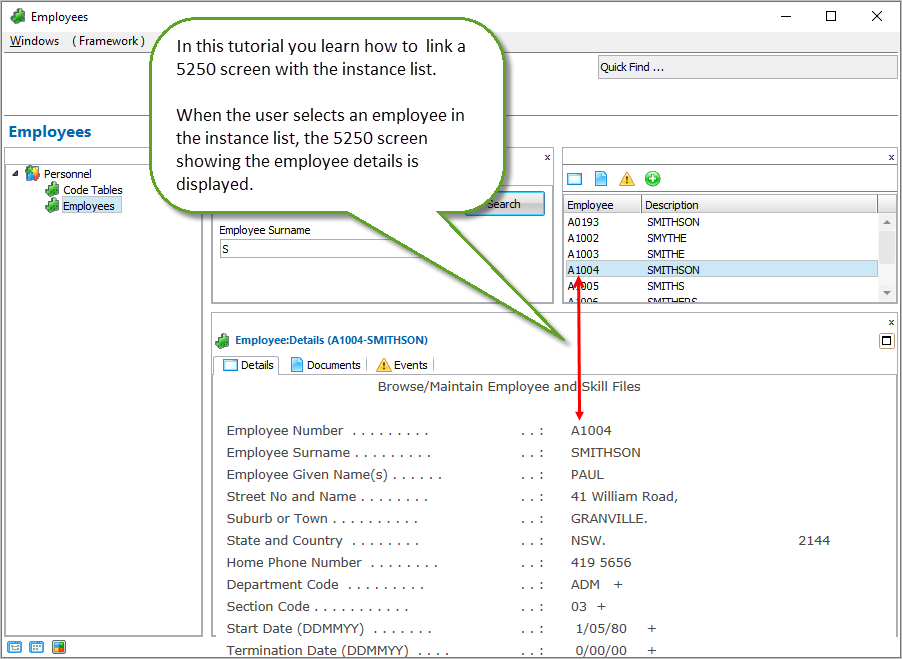Image resolution: width=902 pixels, height=659 pixels.
Task: Click the suburb value GRANVILLE.
Action: point(609,518)
